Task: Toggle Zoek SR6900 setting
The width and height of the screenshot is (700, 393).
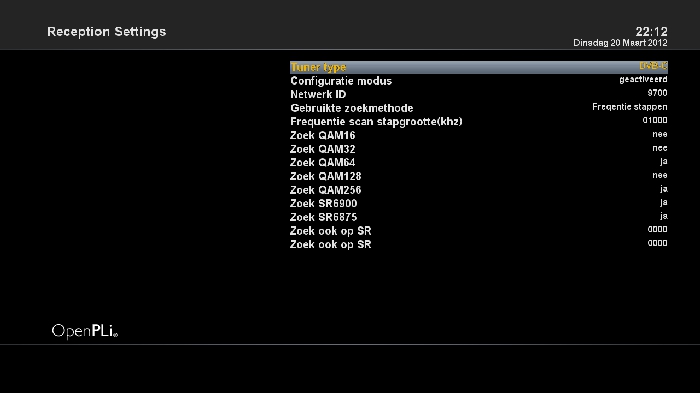Action: click(x=479, y=203)
